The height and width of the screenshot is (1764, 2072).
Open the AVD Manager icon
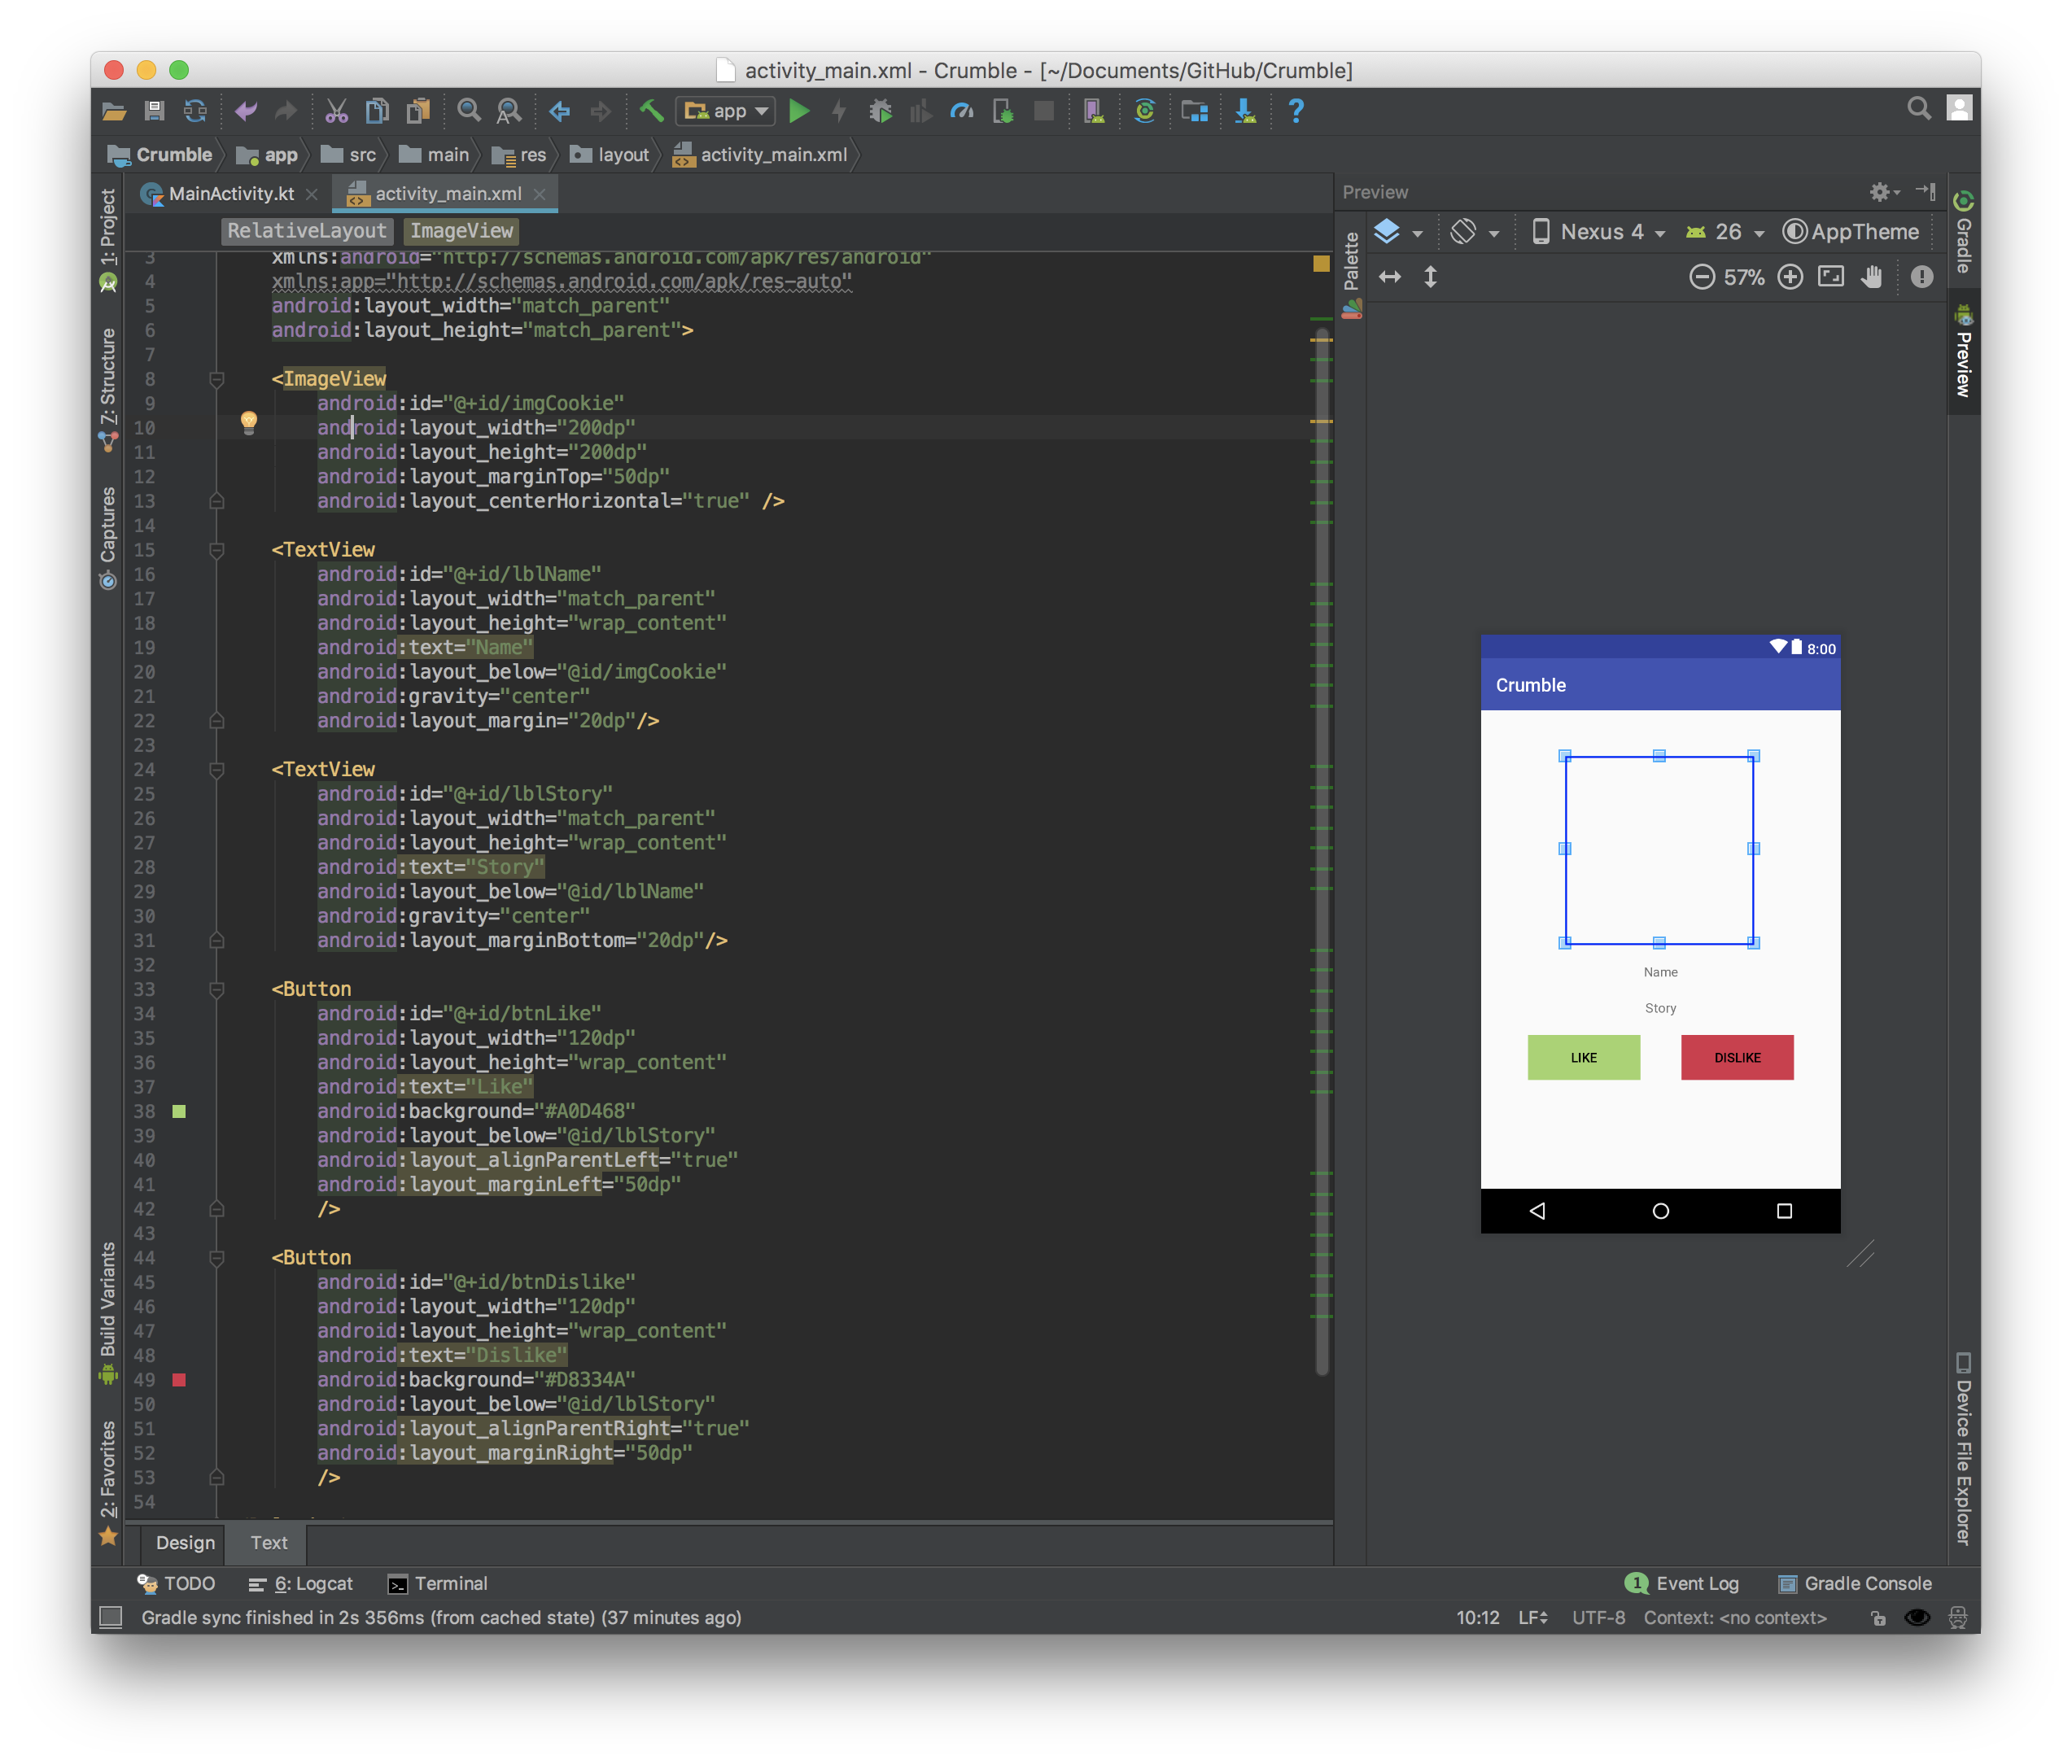point(1094,111)
